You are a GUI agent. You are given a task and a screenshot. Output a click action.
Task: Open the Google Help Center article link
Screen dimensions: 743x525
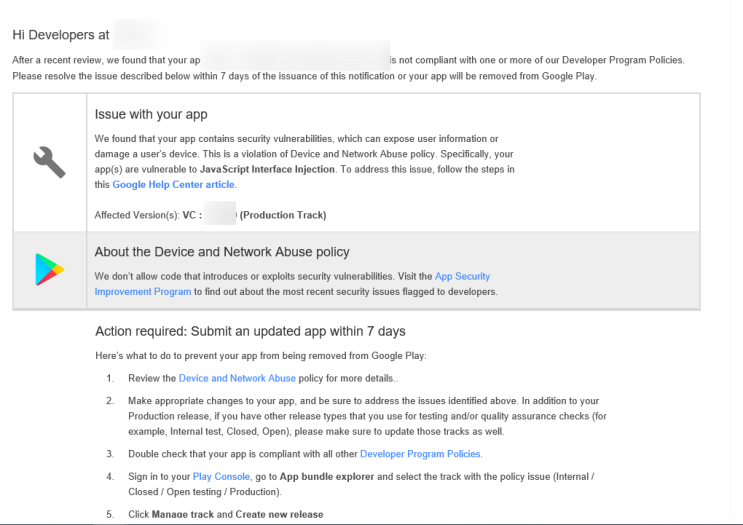[x=173, y=184]
